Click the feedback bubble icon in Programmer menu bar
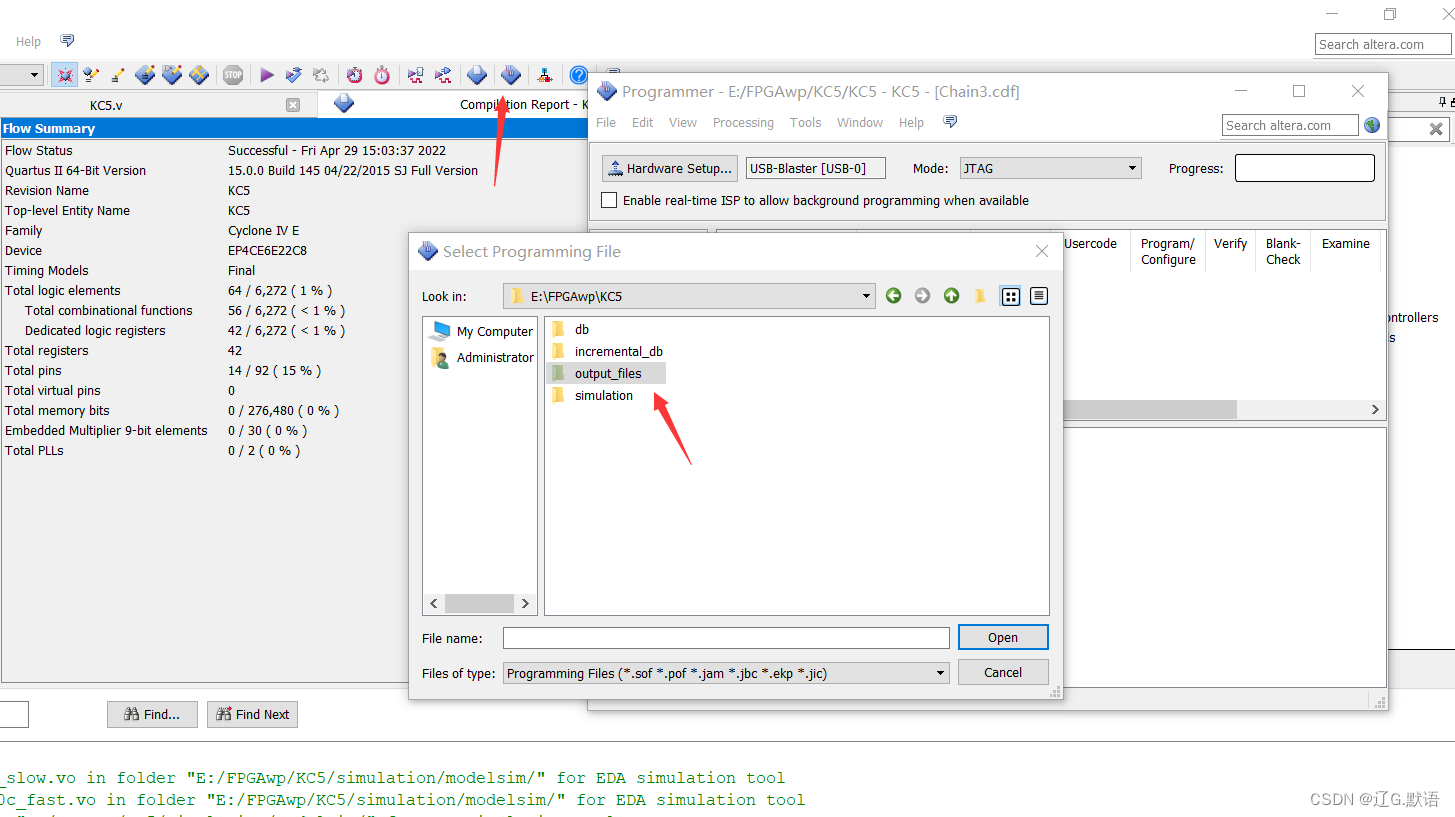The width and height of the screenshot is (1455, 817). pos(950,122)
